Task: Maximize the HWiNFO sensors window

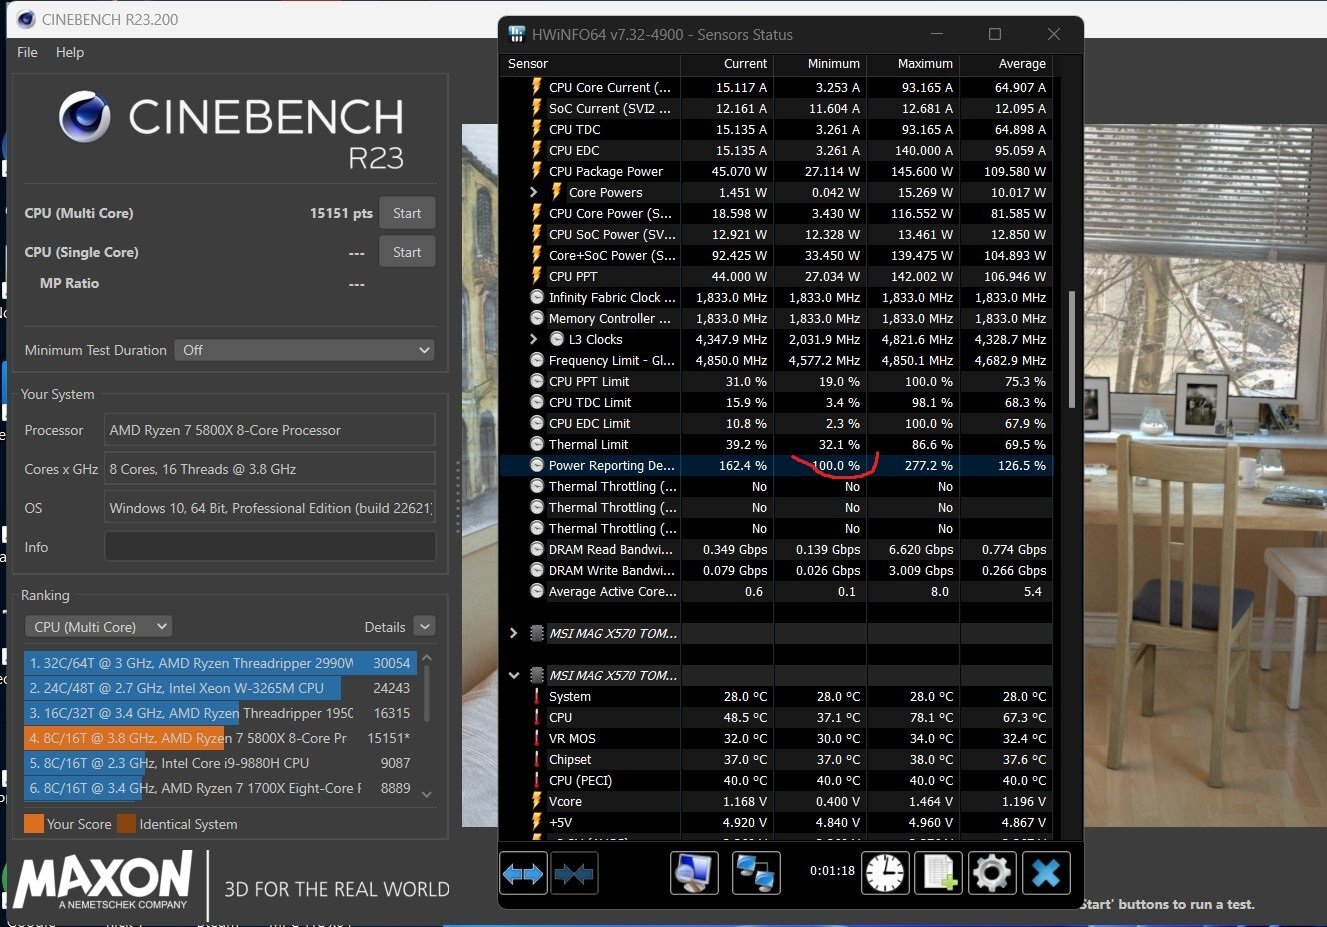Action: [x=995, y=34]
